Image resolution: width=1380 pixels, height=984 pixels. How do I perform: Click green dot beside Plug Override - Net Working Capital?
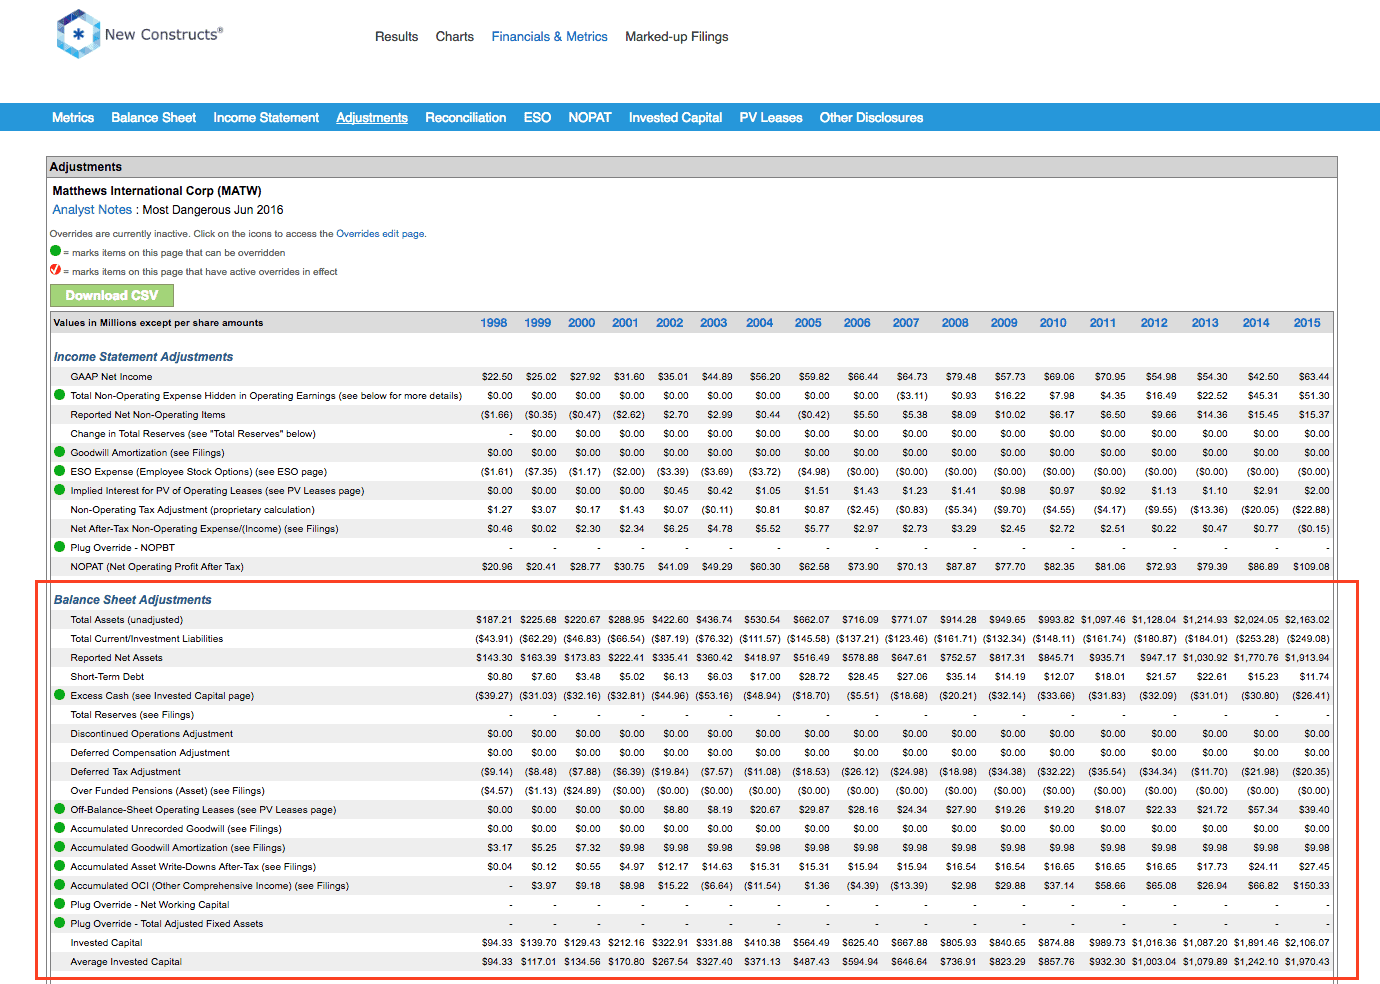pyautogui.click(x=59, y=904)
